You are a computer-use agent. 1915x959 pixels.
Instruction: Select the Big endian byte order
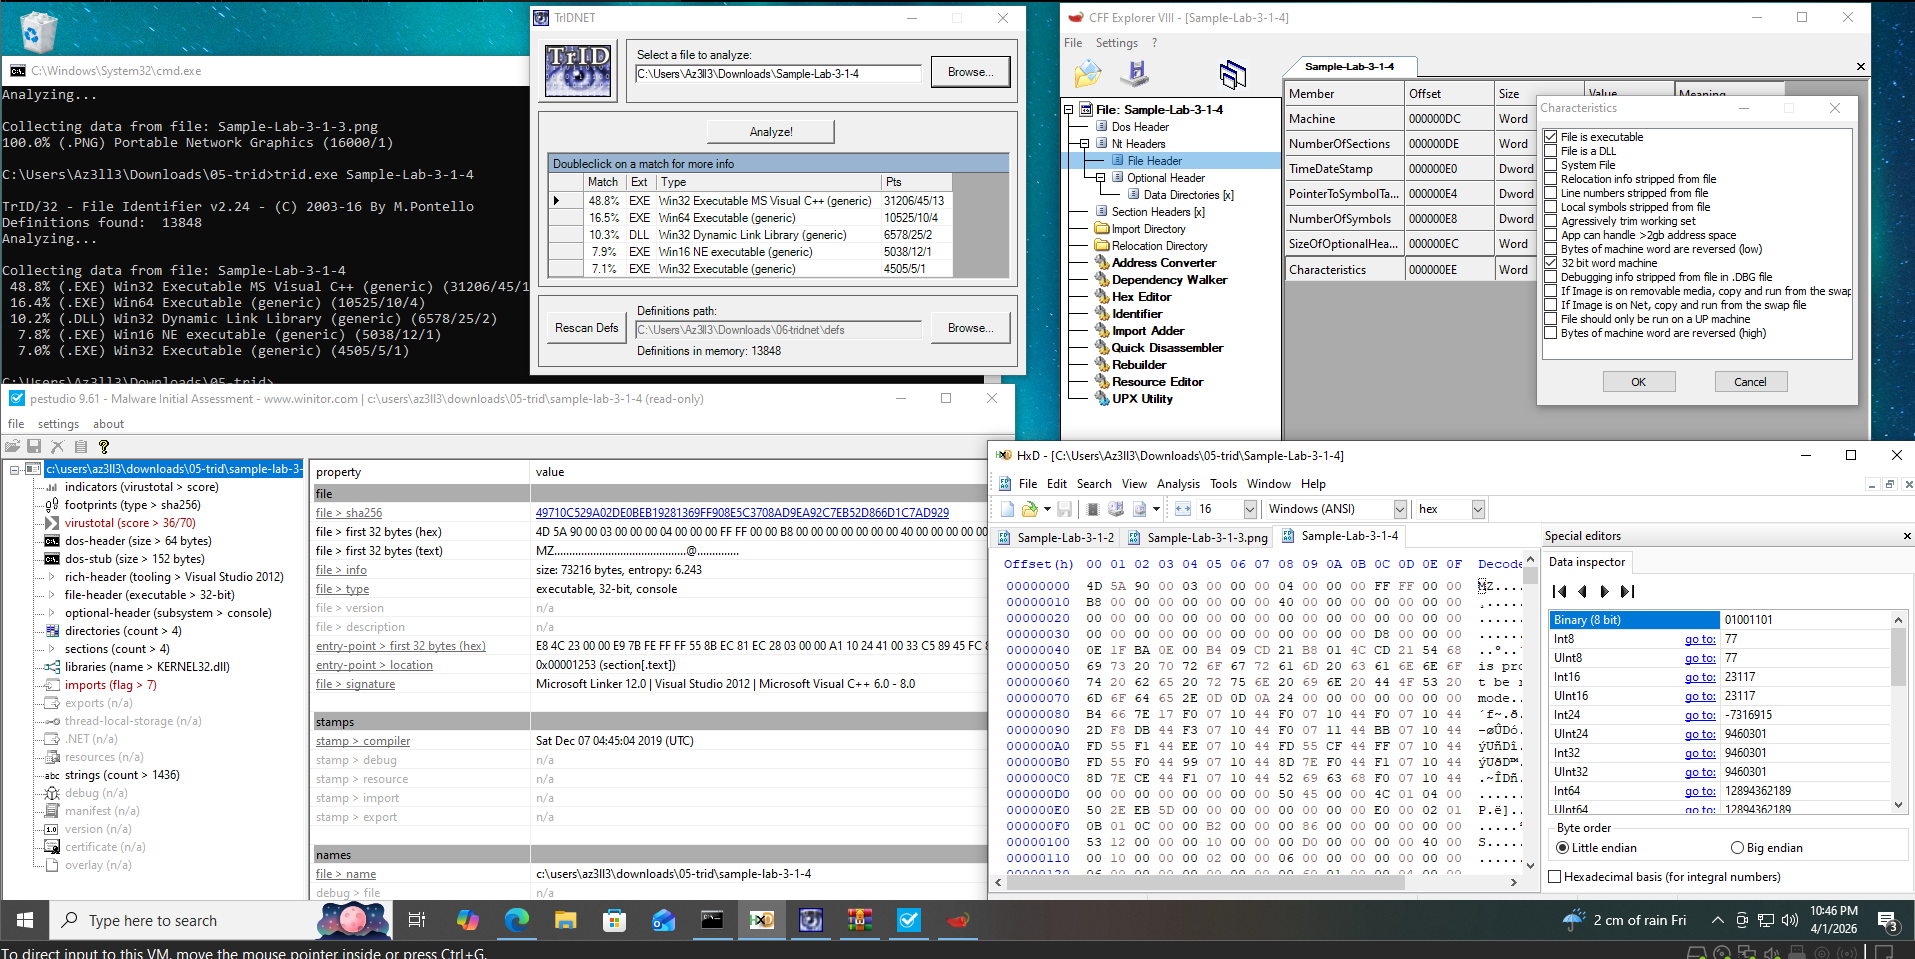point(1737,848)
